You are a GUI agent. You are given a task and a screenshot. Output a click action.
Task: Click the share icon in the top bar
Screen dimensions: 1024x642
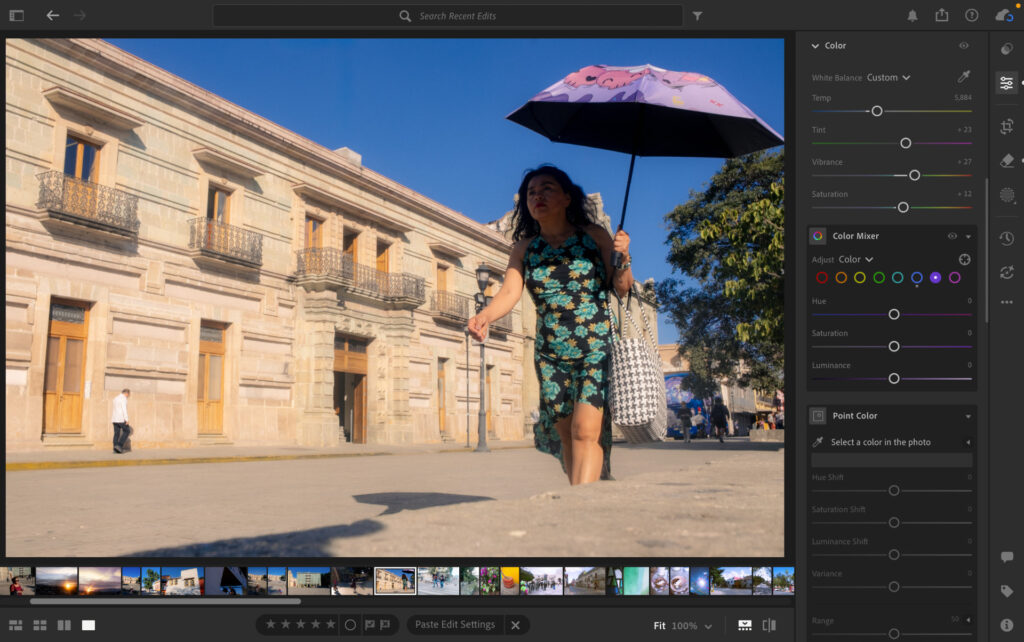tap(942, 16)
